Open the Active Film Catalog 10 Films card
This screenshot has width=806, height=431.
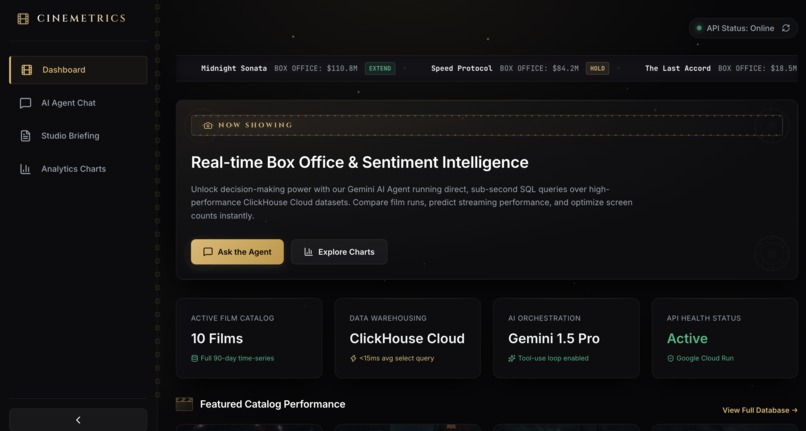click(249, 338)
